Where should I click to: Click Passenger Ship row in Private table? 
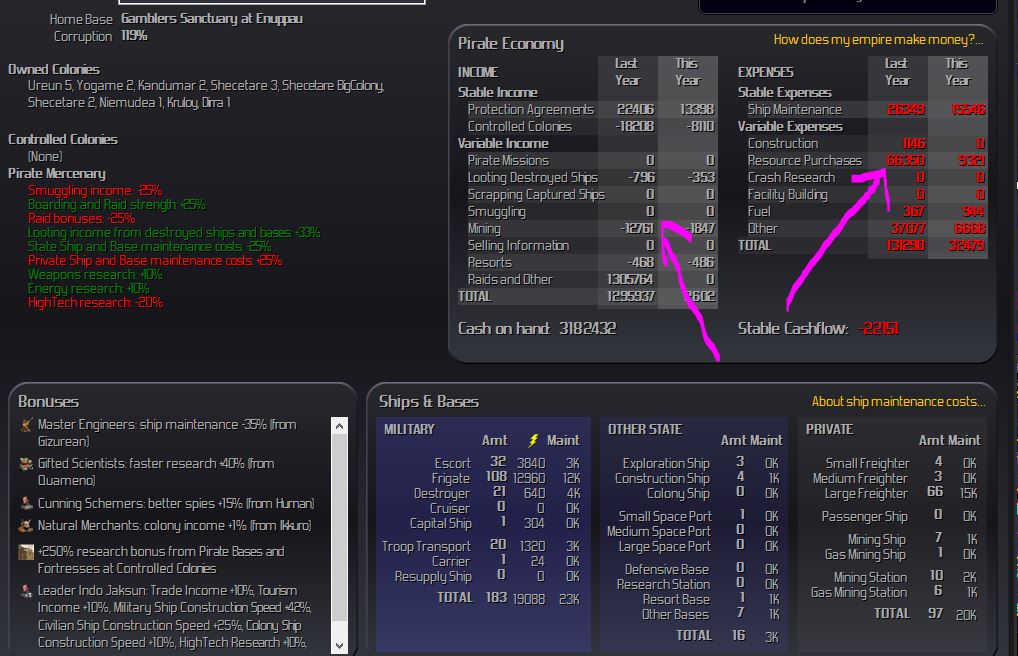[893, 516]
